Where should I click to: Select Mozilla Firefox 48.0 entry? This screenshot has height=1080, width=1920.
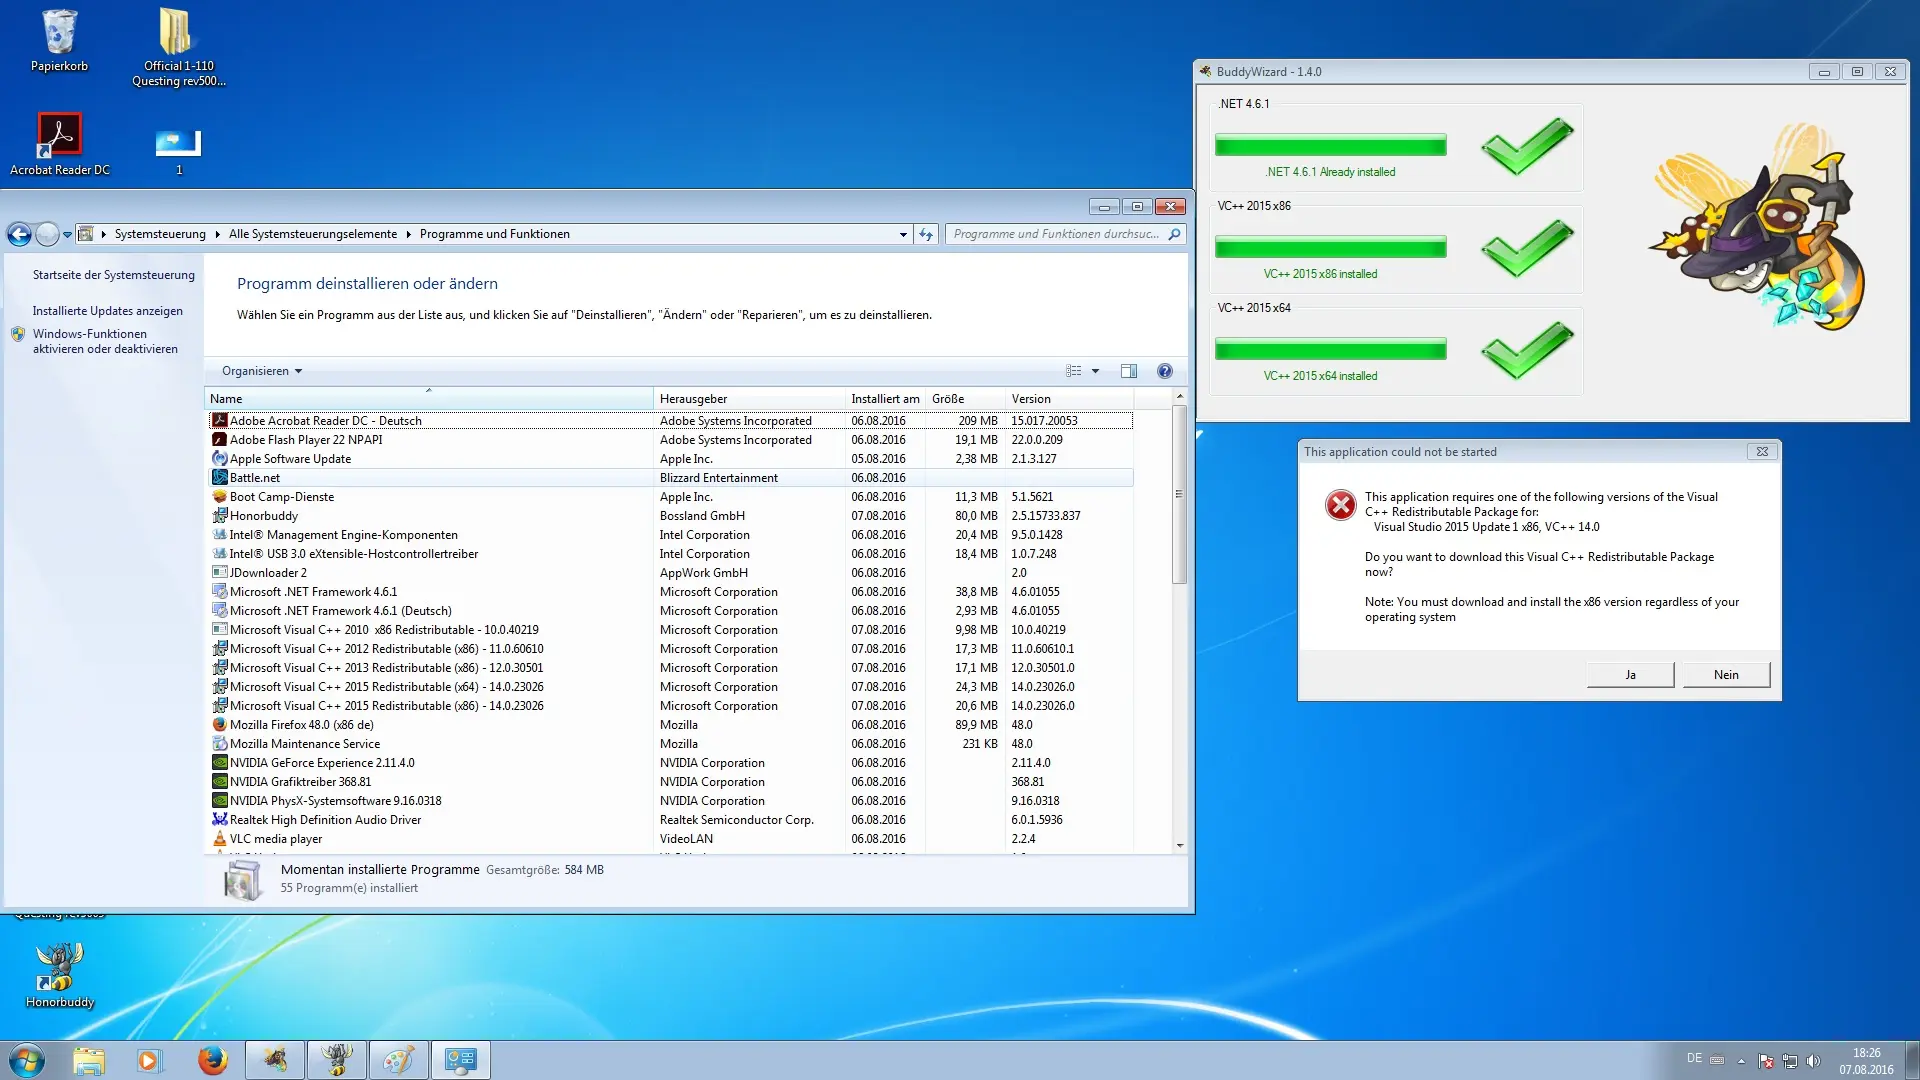(670, 725)
